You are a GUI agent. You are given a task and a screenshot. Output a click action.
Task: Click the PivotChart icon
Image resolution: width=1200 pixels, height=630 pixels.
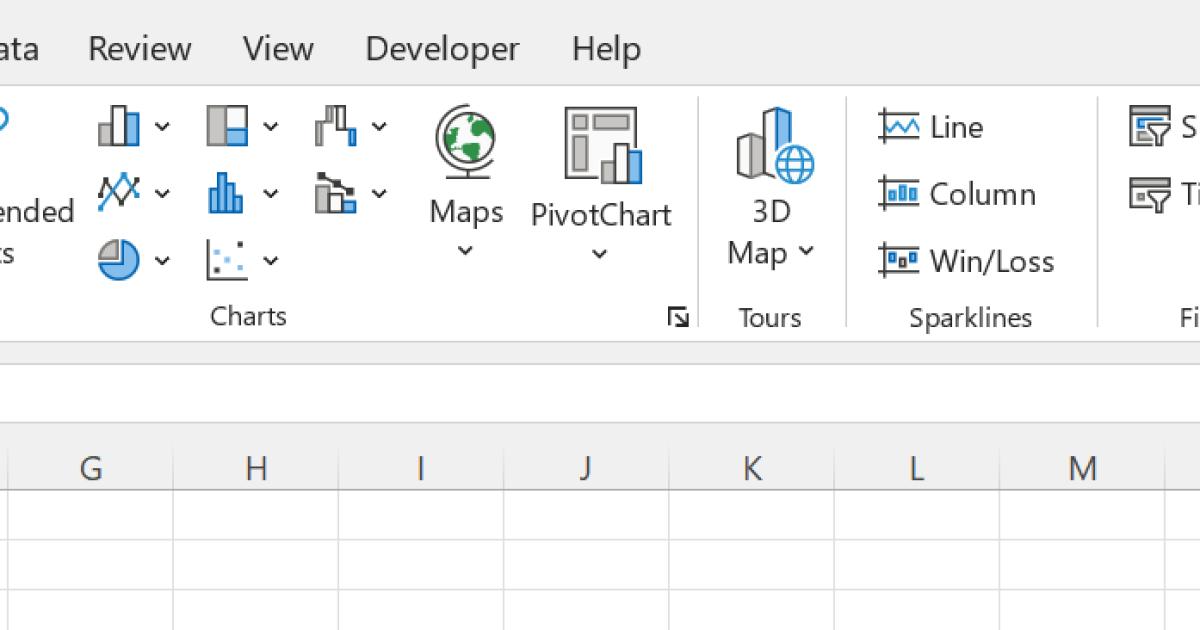[601, 146]
